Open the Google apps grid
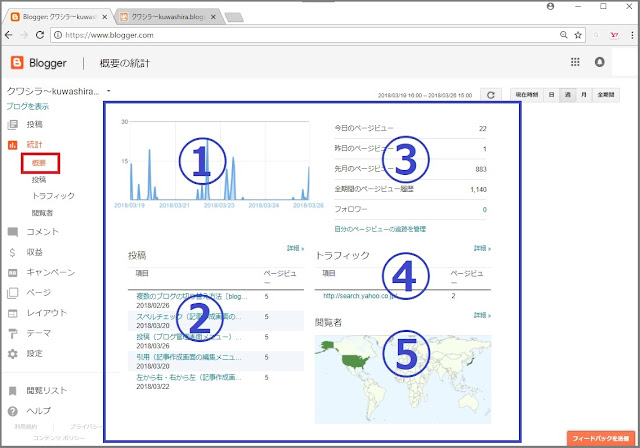 [575, 62]
